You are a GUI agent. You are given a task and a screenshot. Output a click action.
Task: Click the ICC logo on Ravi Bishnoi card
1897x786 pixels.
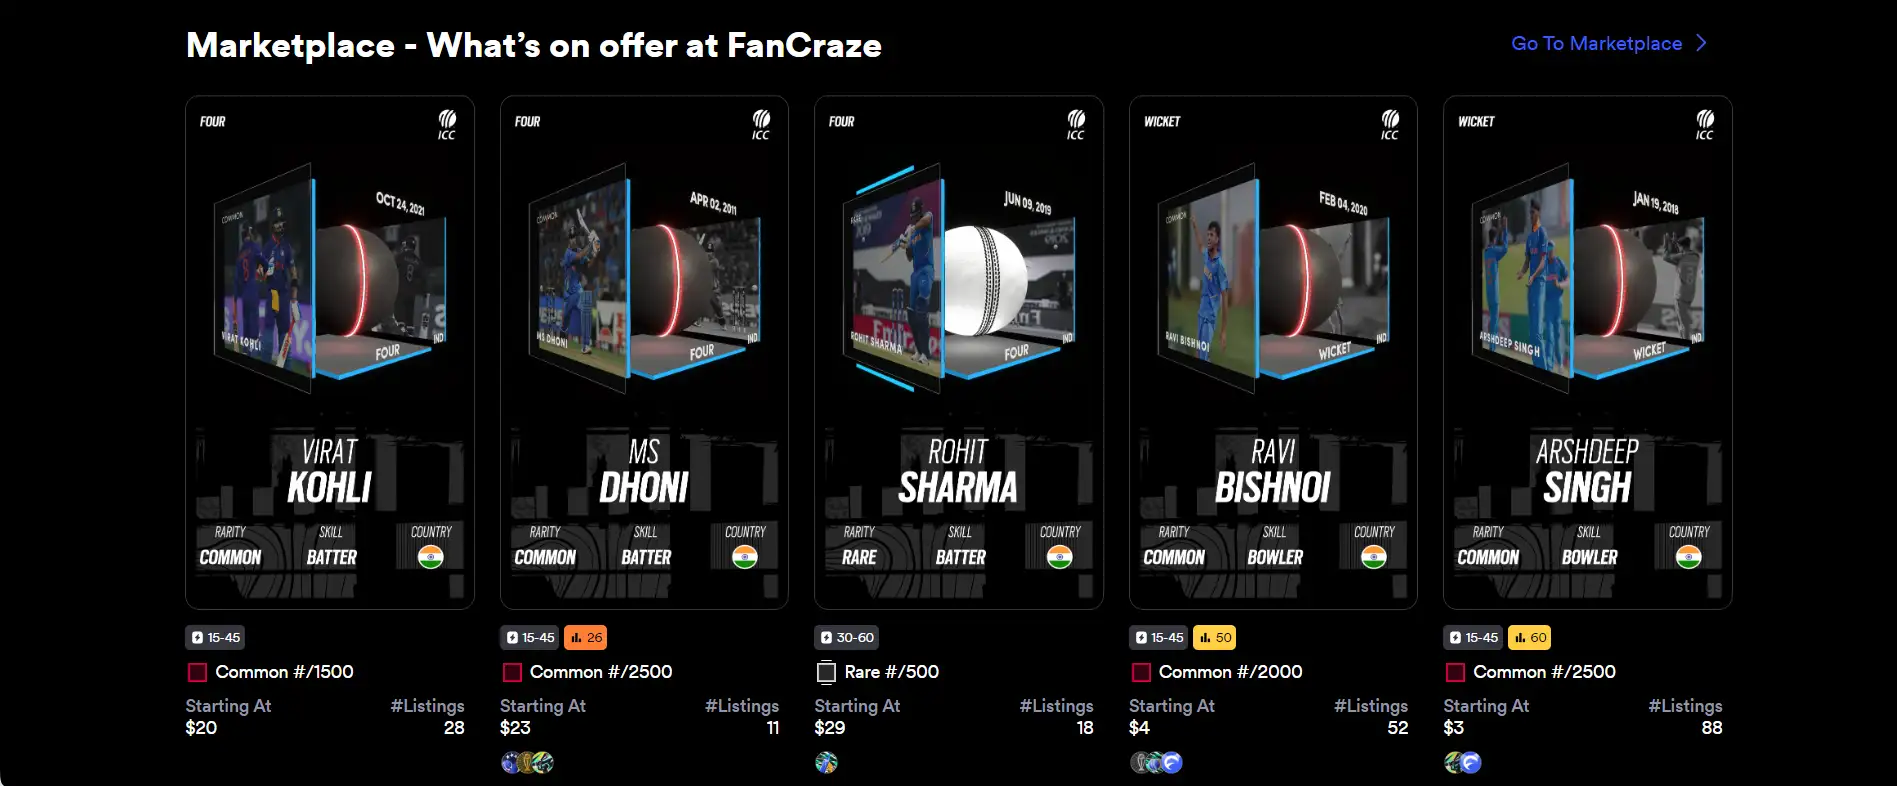tap(1390, 125)
